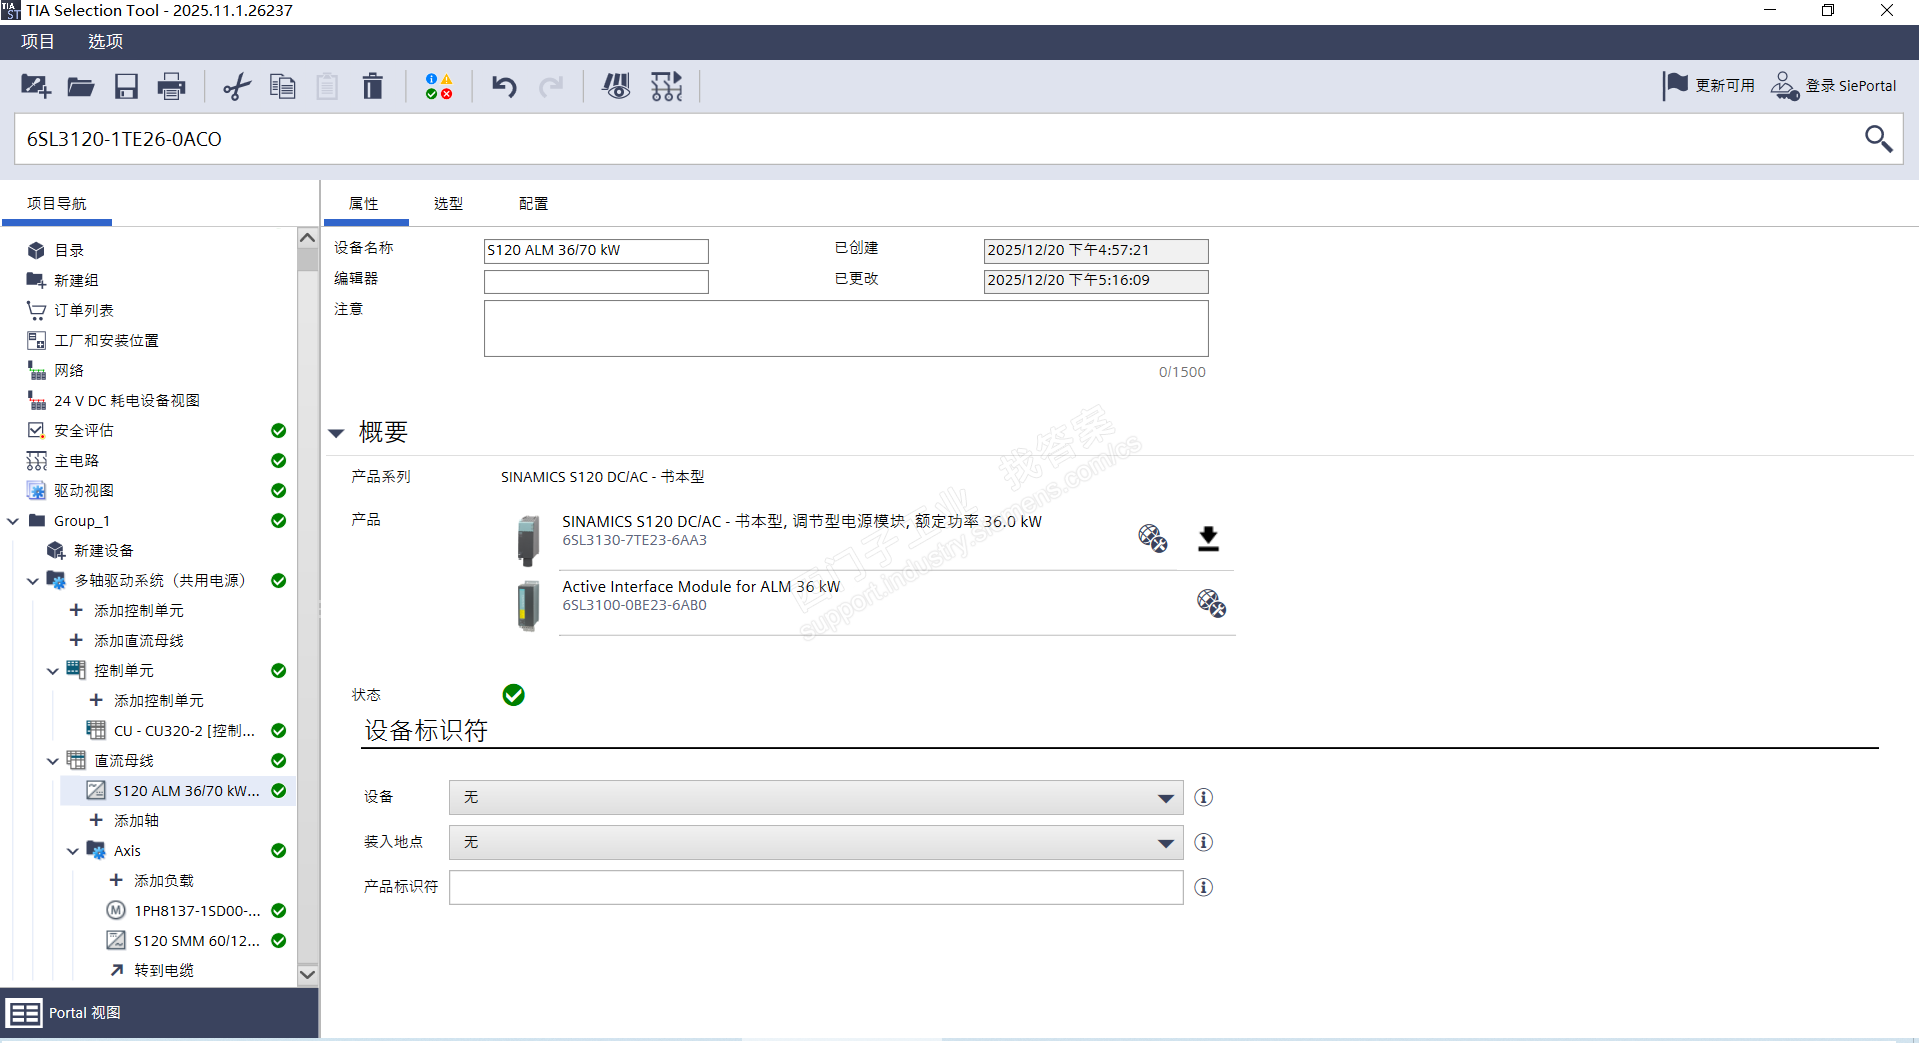Select 驱动视图 in the project tree
Screen dimensions: 1920x1043
(84, 491)
